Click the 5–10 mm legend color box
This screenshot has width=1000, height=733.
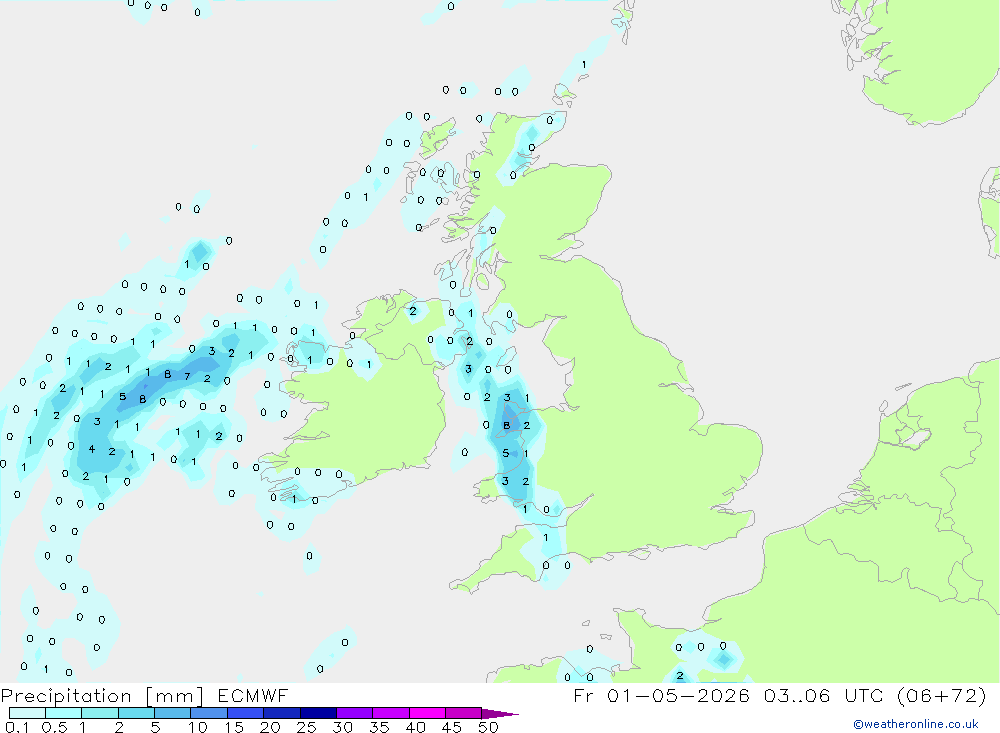coord(172,713)
